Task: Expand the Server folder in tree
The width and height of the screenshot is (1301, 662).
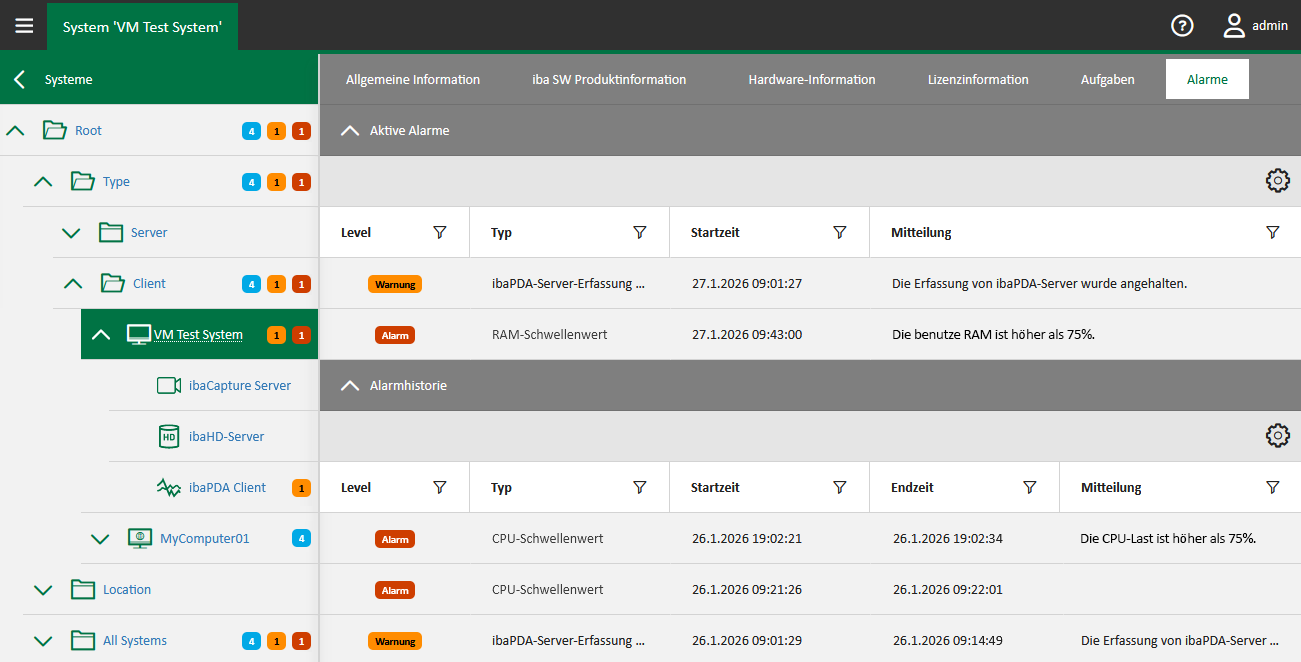Action: point(70,233)
